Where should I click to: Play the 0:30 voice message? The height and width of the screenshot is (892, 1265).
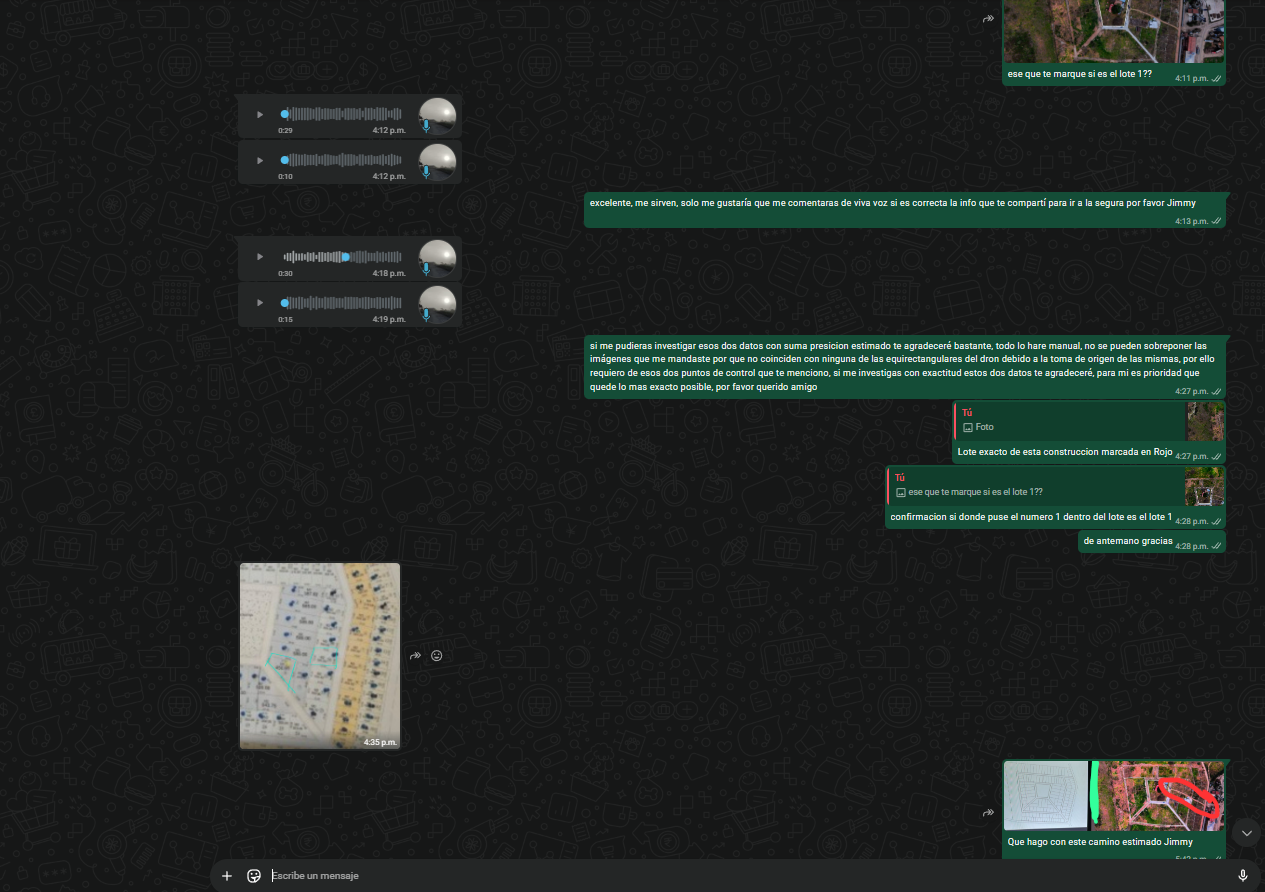(260, 257)
